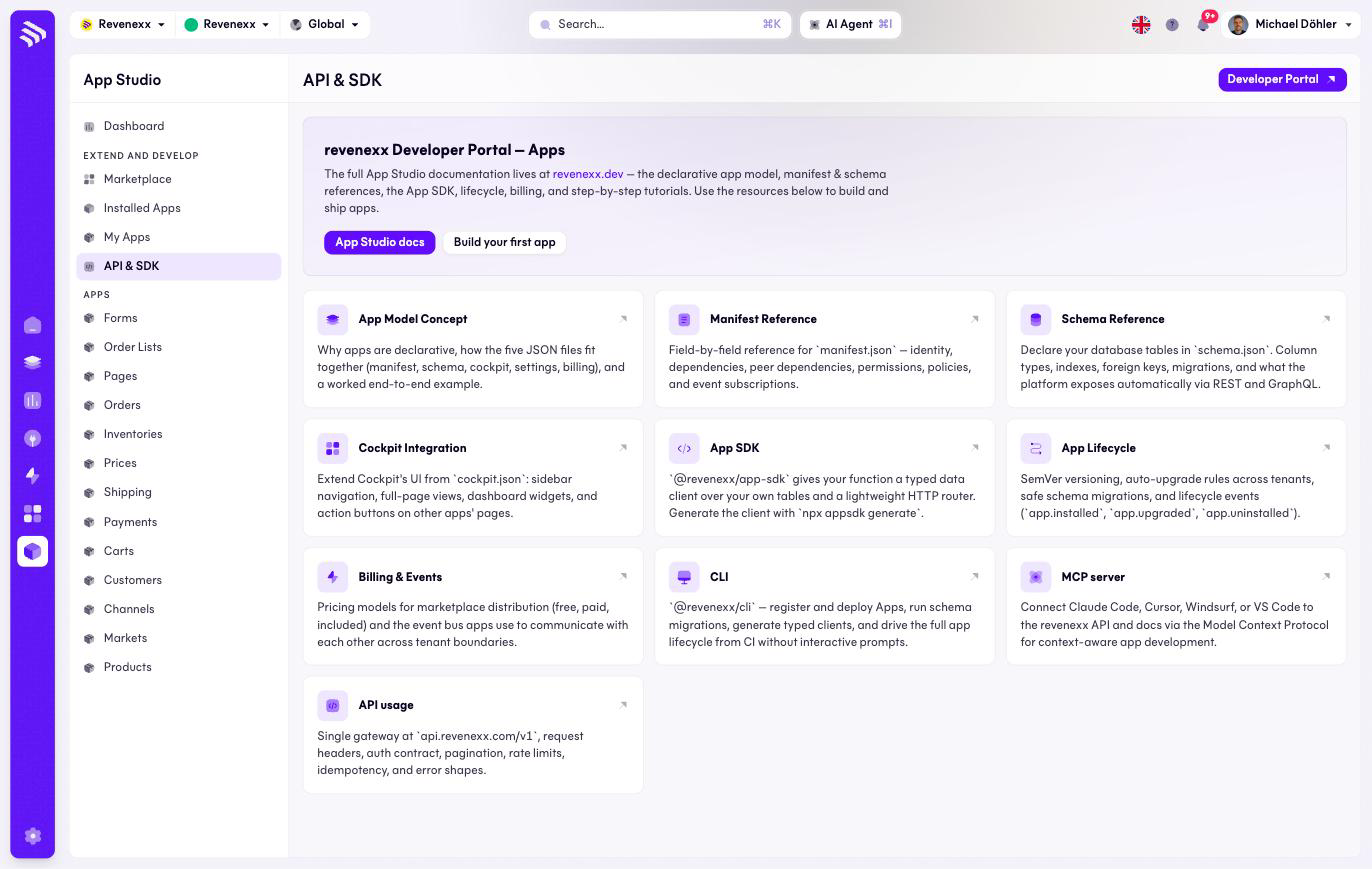Screen dimensions: 1372x869
Task: Click the CLI monitor icon
Action: click(684, 577)
